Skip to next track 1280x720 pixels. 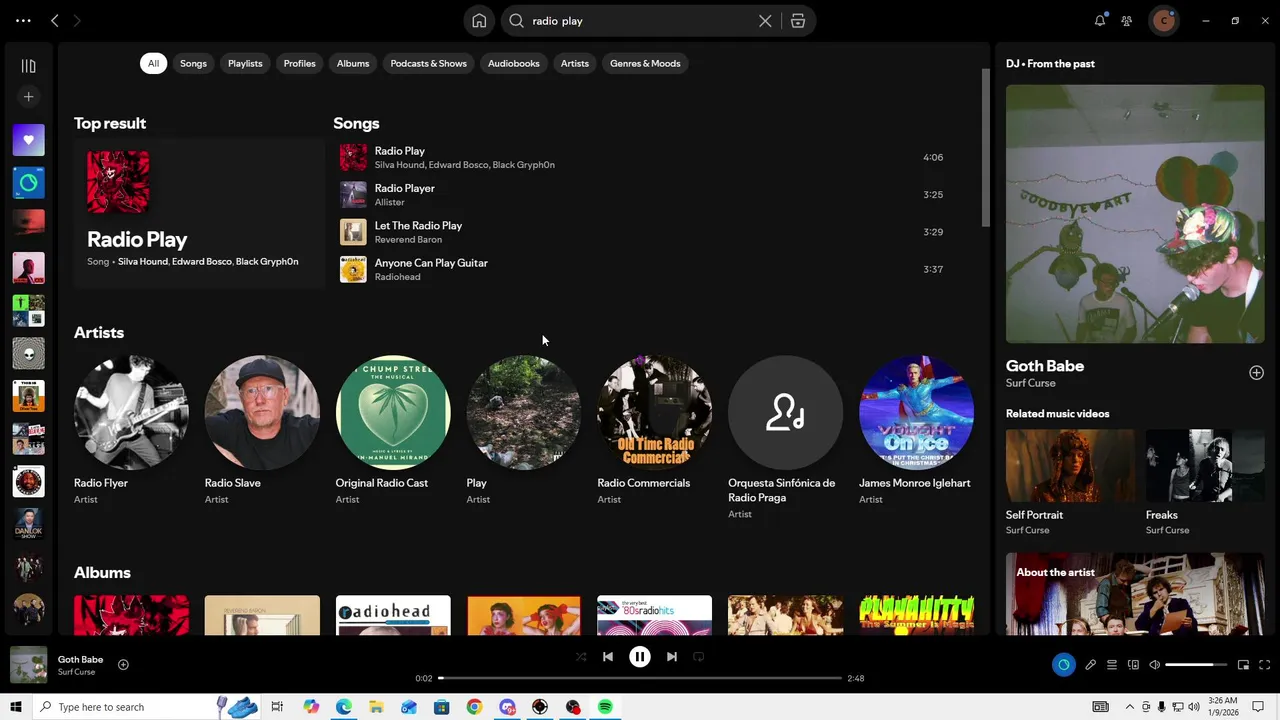tap(672, 657)
